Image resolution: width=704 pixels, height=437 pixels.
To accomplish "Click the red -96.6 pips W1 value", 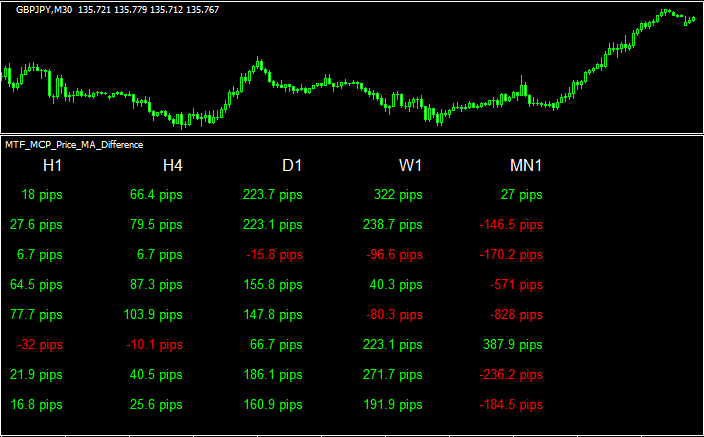I will pyautogui.click(x=395, y=255).
